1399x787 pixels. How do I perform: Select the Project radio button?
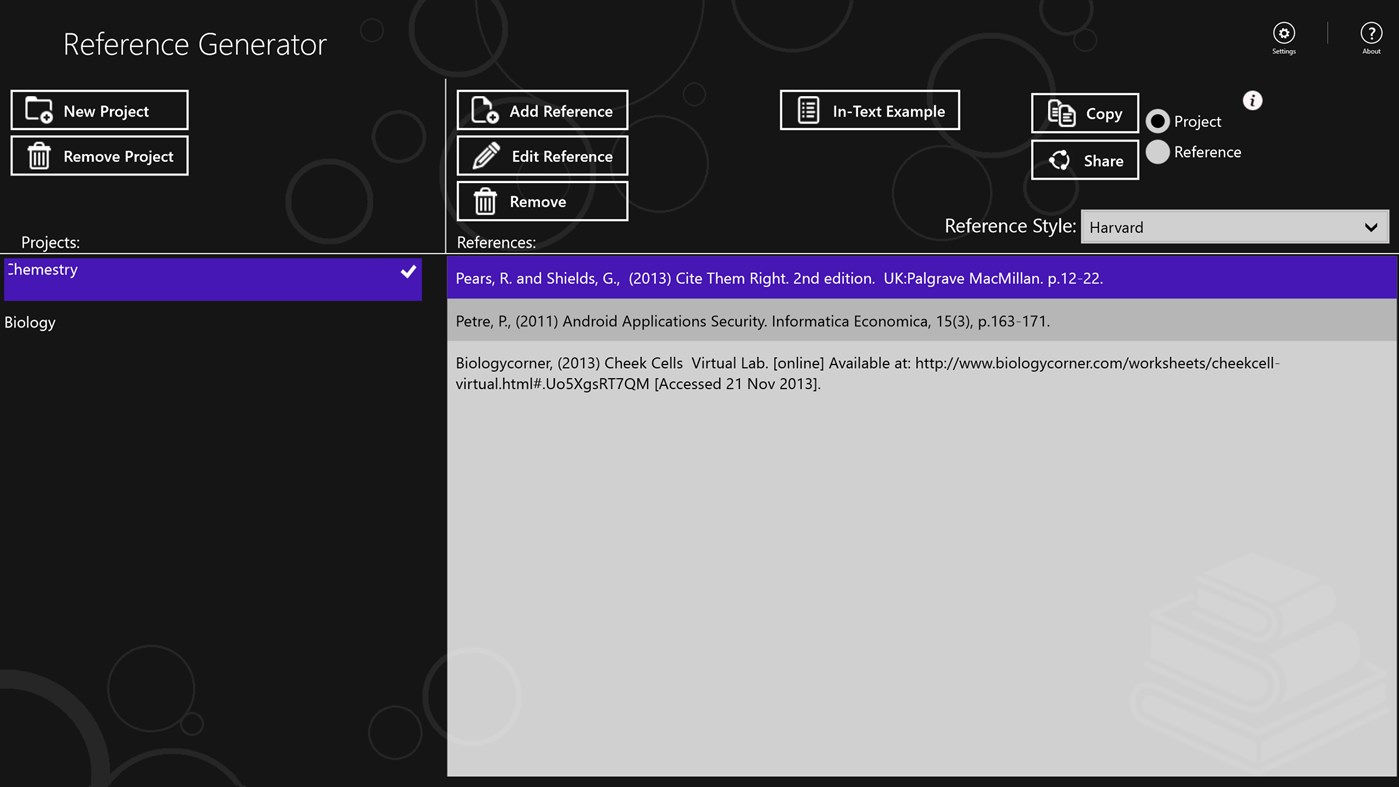pyautogui.click(x=1158, y=121)
